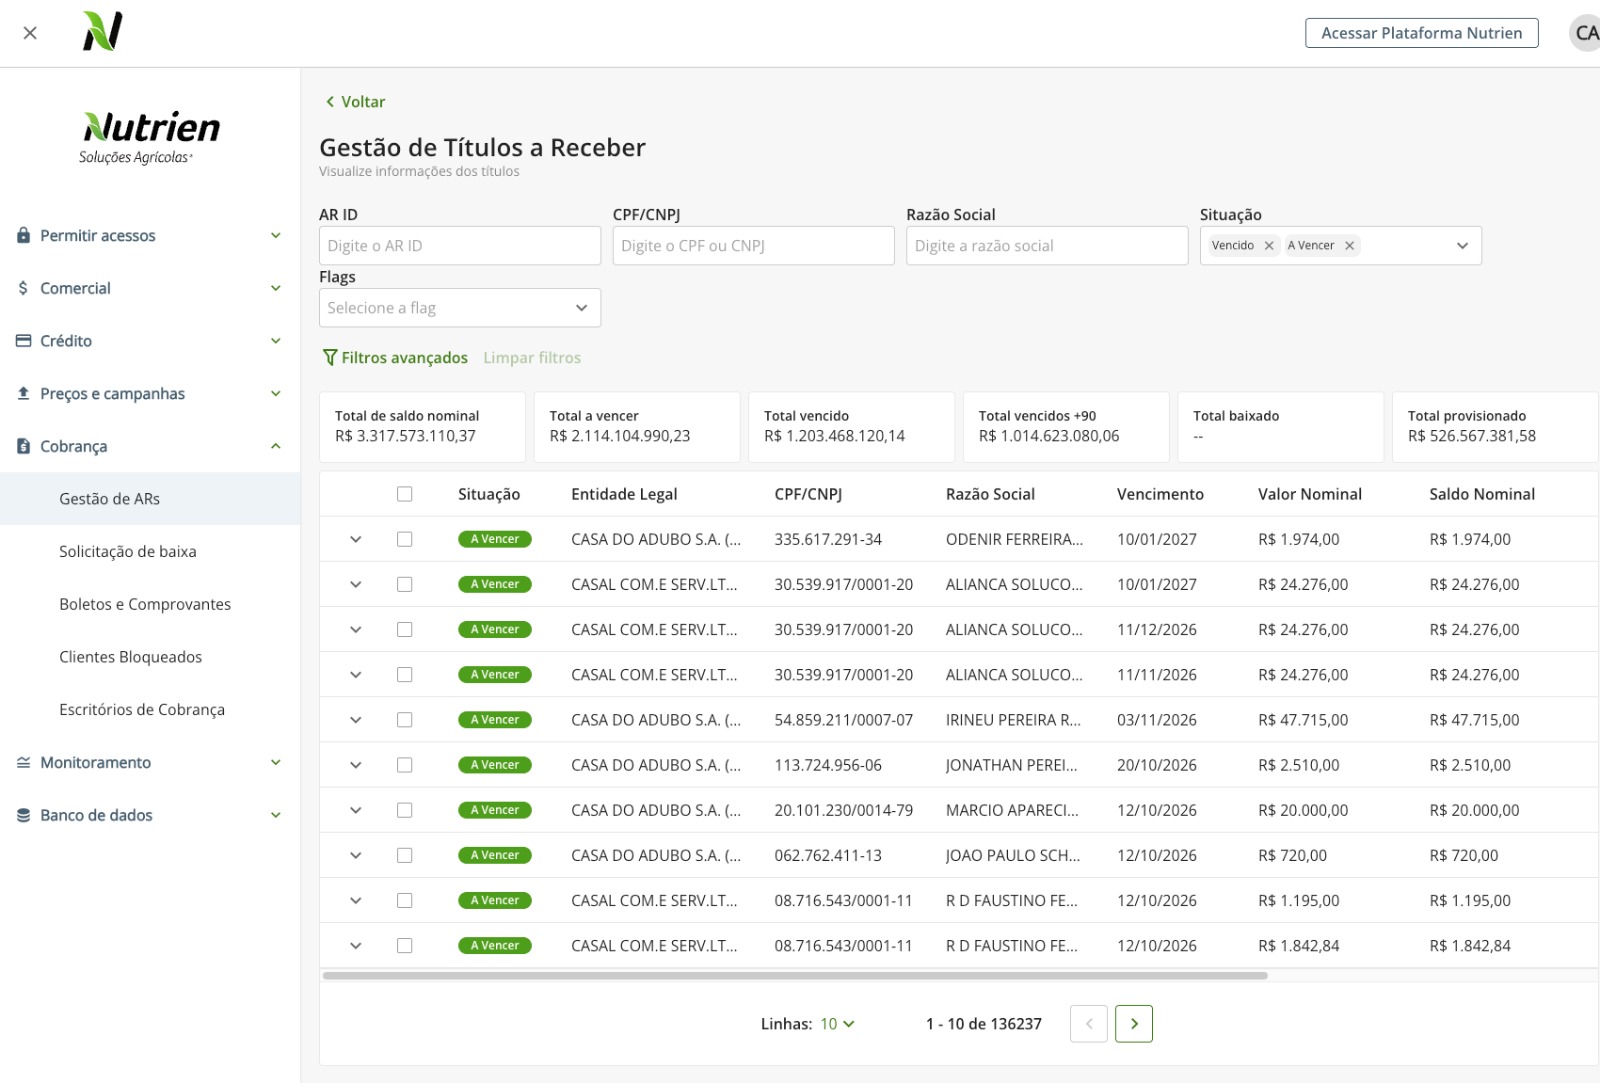Viewport: 1600px width, 1083px height.
Task: Click the lock icon beside Permitir acessos
Action: [x=22, y=235]
